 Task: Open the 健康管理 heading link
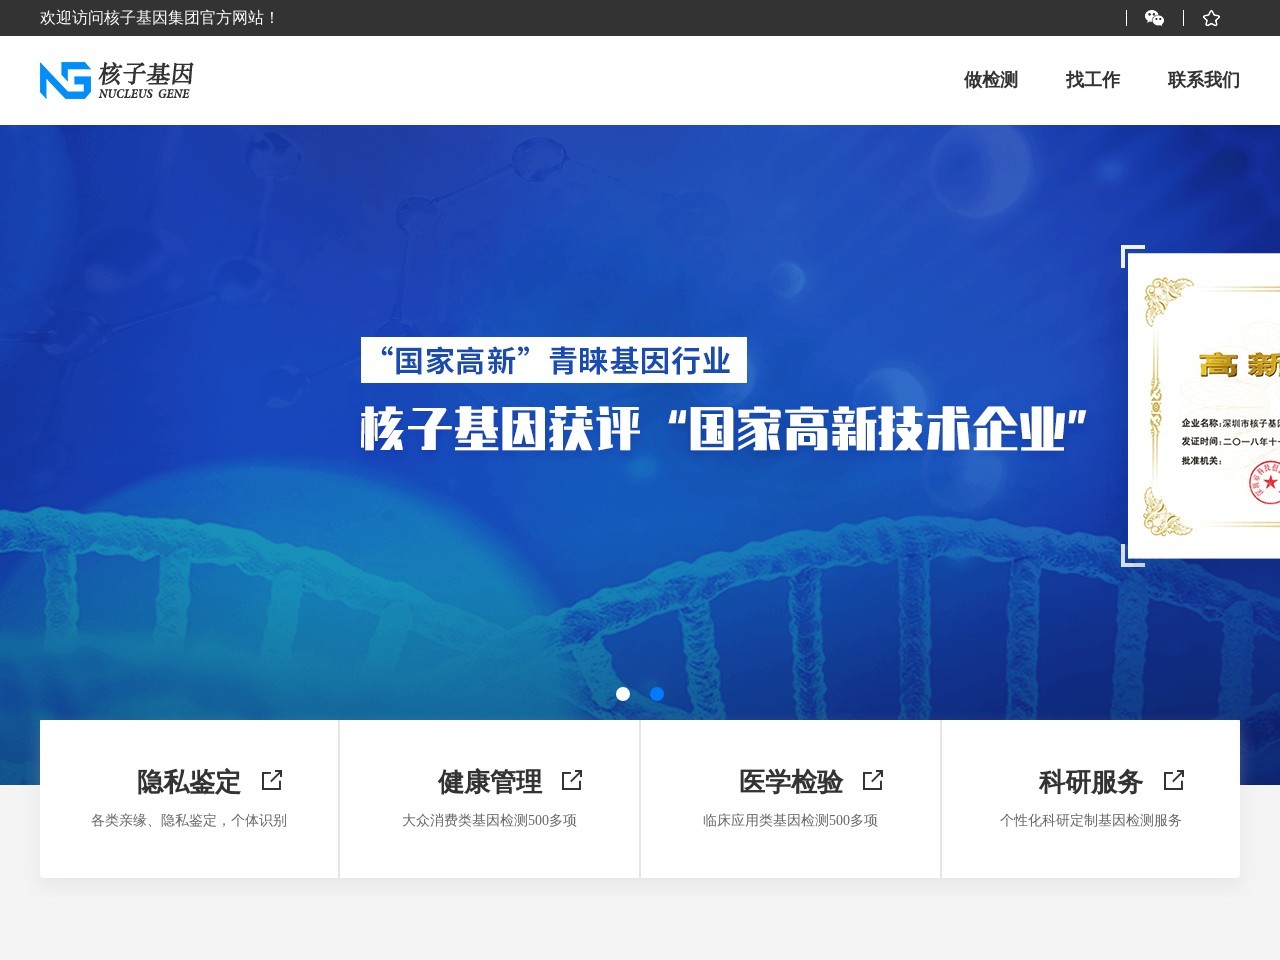pos(490,781)
